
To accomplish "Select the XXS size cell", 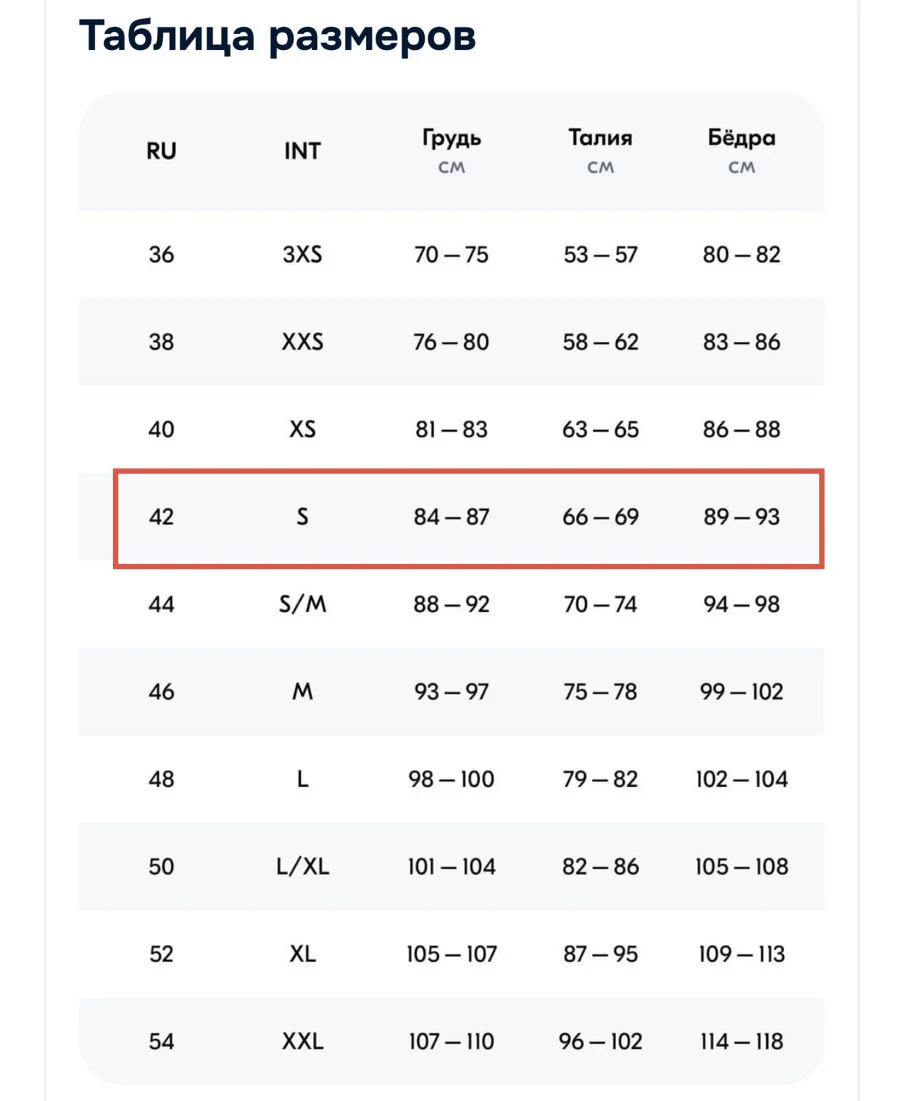I will coord(302,342).
